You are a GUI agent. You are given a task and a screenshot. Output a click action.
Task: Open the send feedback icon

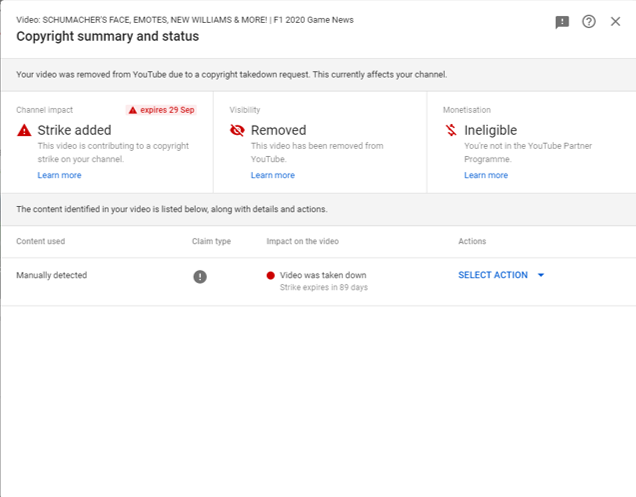(x=562, y=22)
